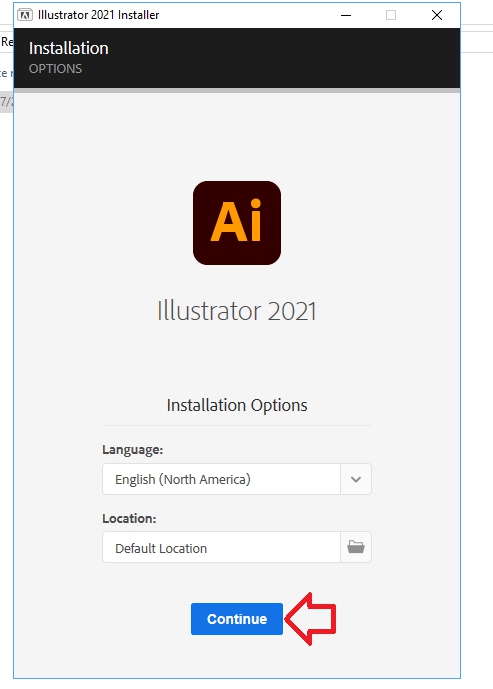
Task: Click the installer icon in title bar
Action: [25, 15]
